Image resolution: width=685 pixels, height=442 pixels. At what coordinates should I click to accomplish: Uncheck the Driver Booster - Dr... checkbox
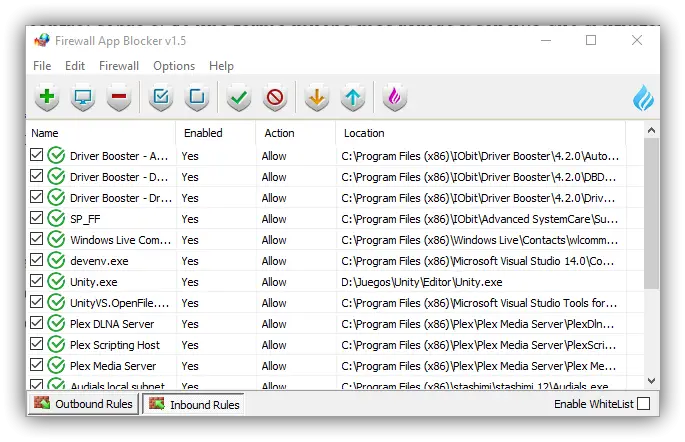[37, 197]
